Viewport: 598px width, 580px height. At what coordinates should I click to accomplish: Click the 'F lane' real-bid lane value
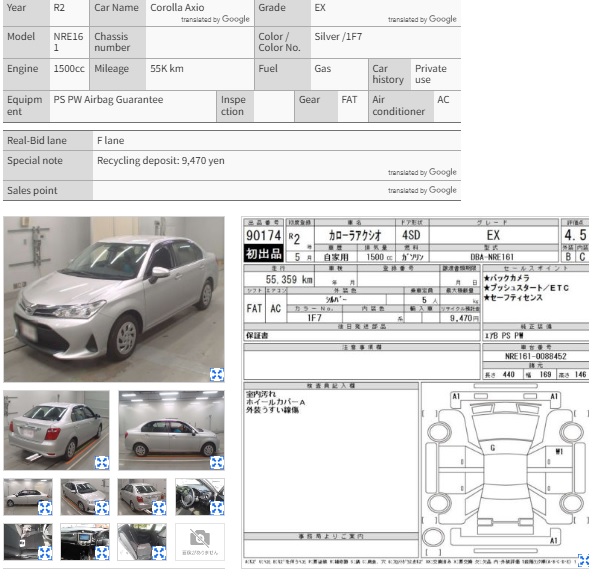(111, 141)
